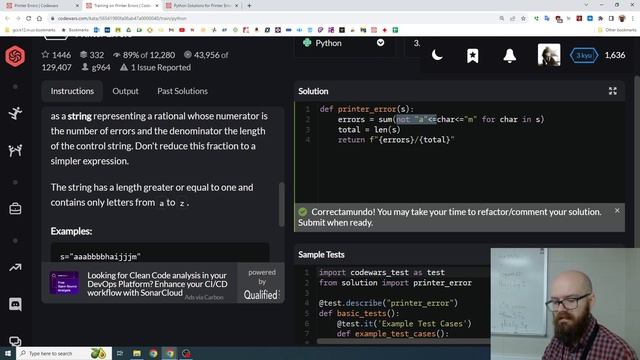Open the Gmail bookmark icon
The image size is (640, 360).
click(171, 30)
